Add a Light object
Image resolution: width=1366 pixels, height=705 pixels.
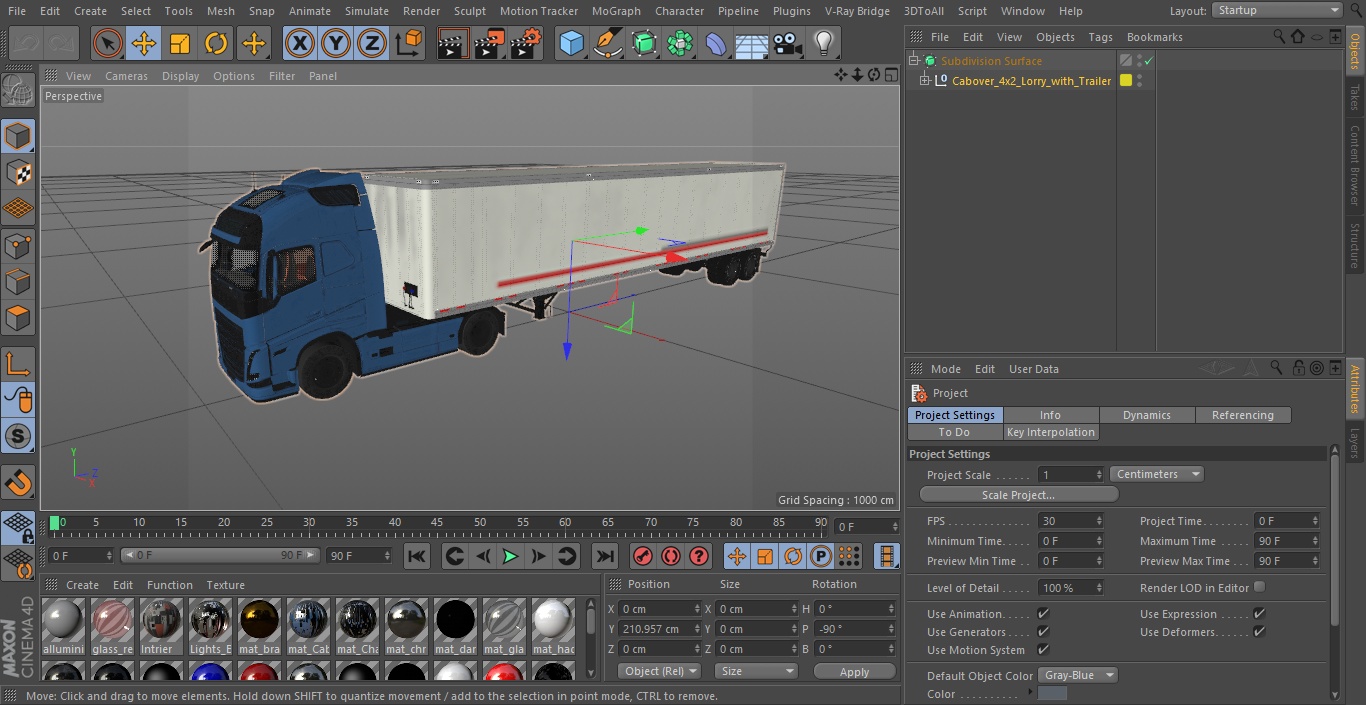(x=824, y=43)
